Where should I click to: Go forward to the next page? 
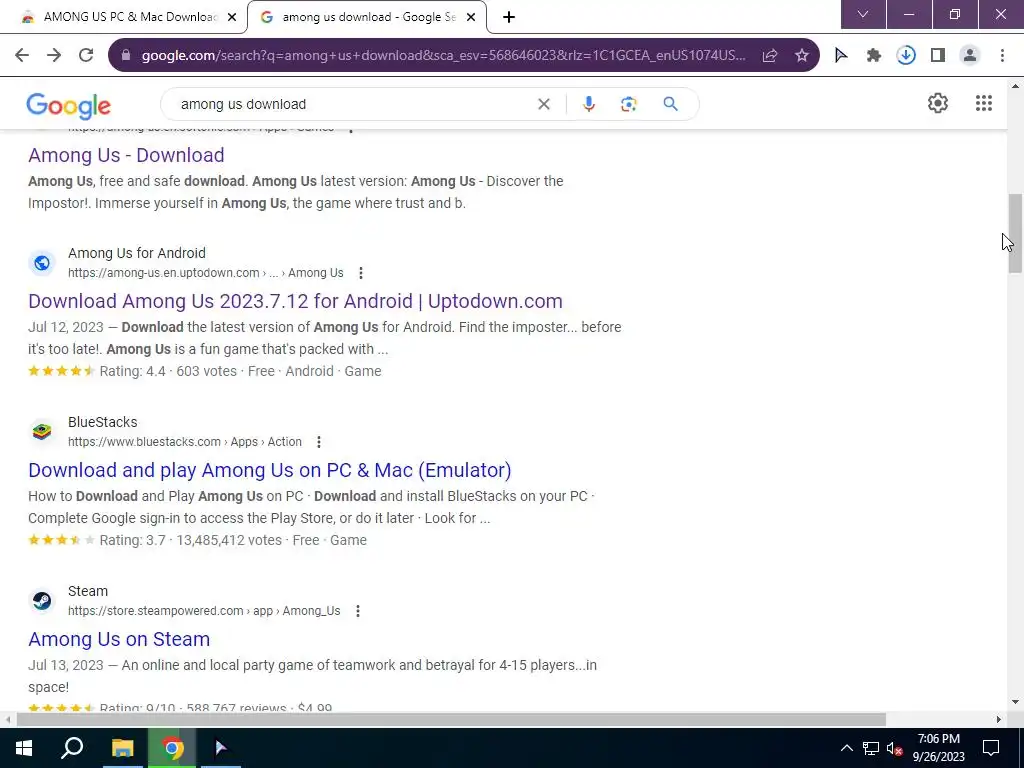54,56
